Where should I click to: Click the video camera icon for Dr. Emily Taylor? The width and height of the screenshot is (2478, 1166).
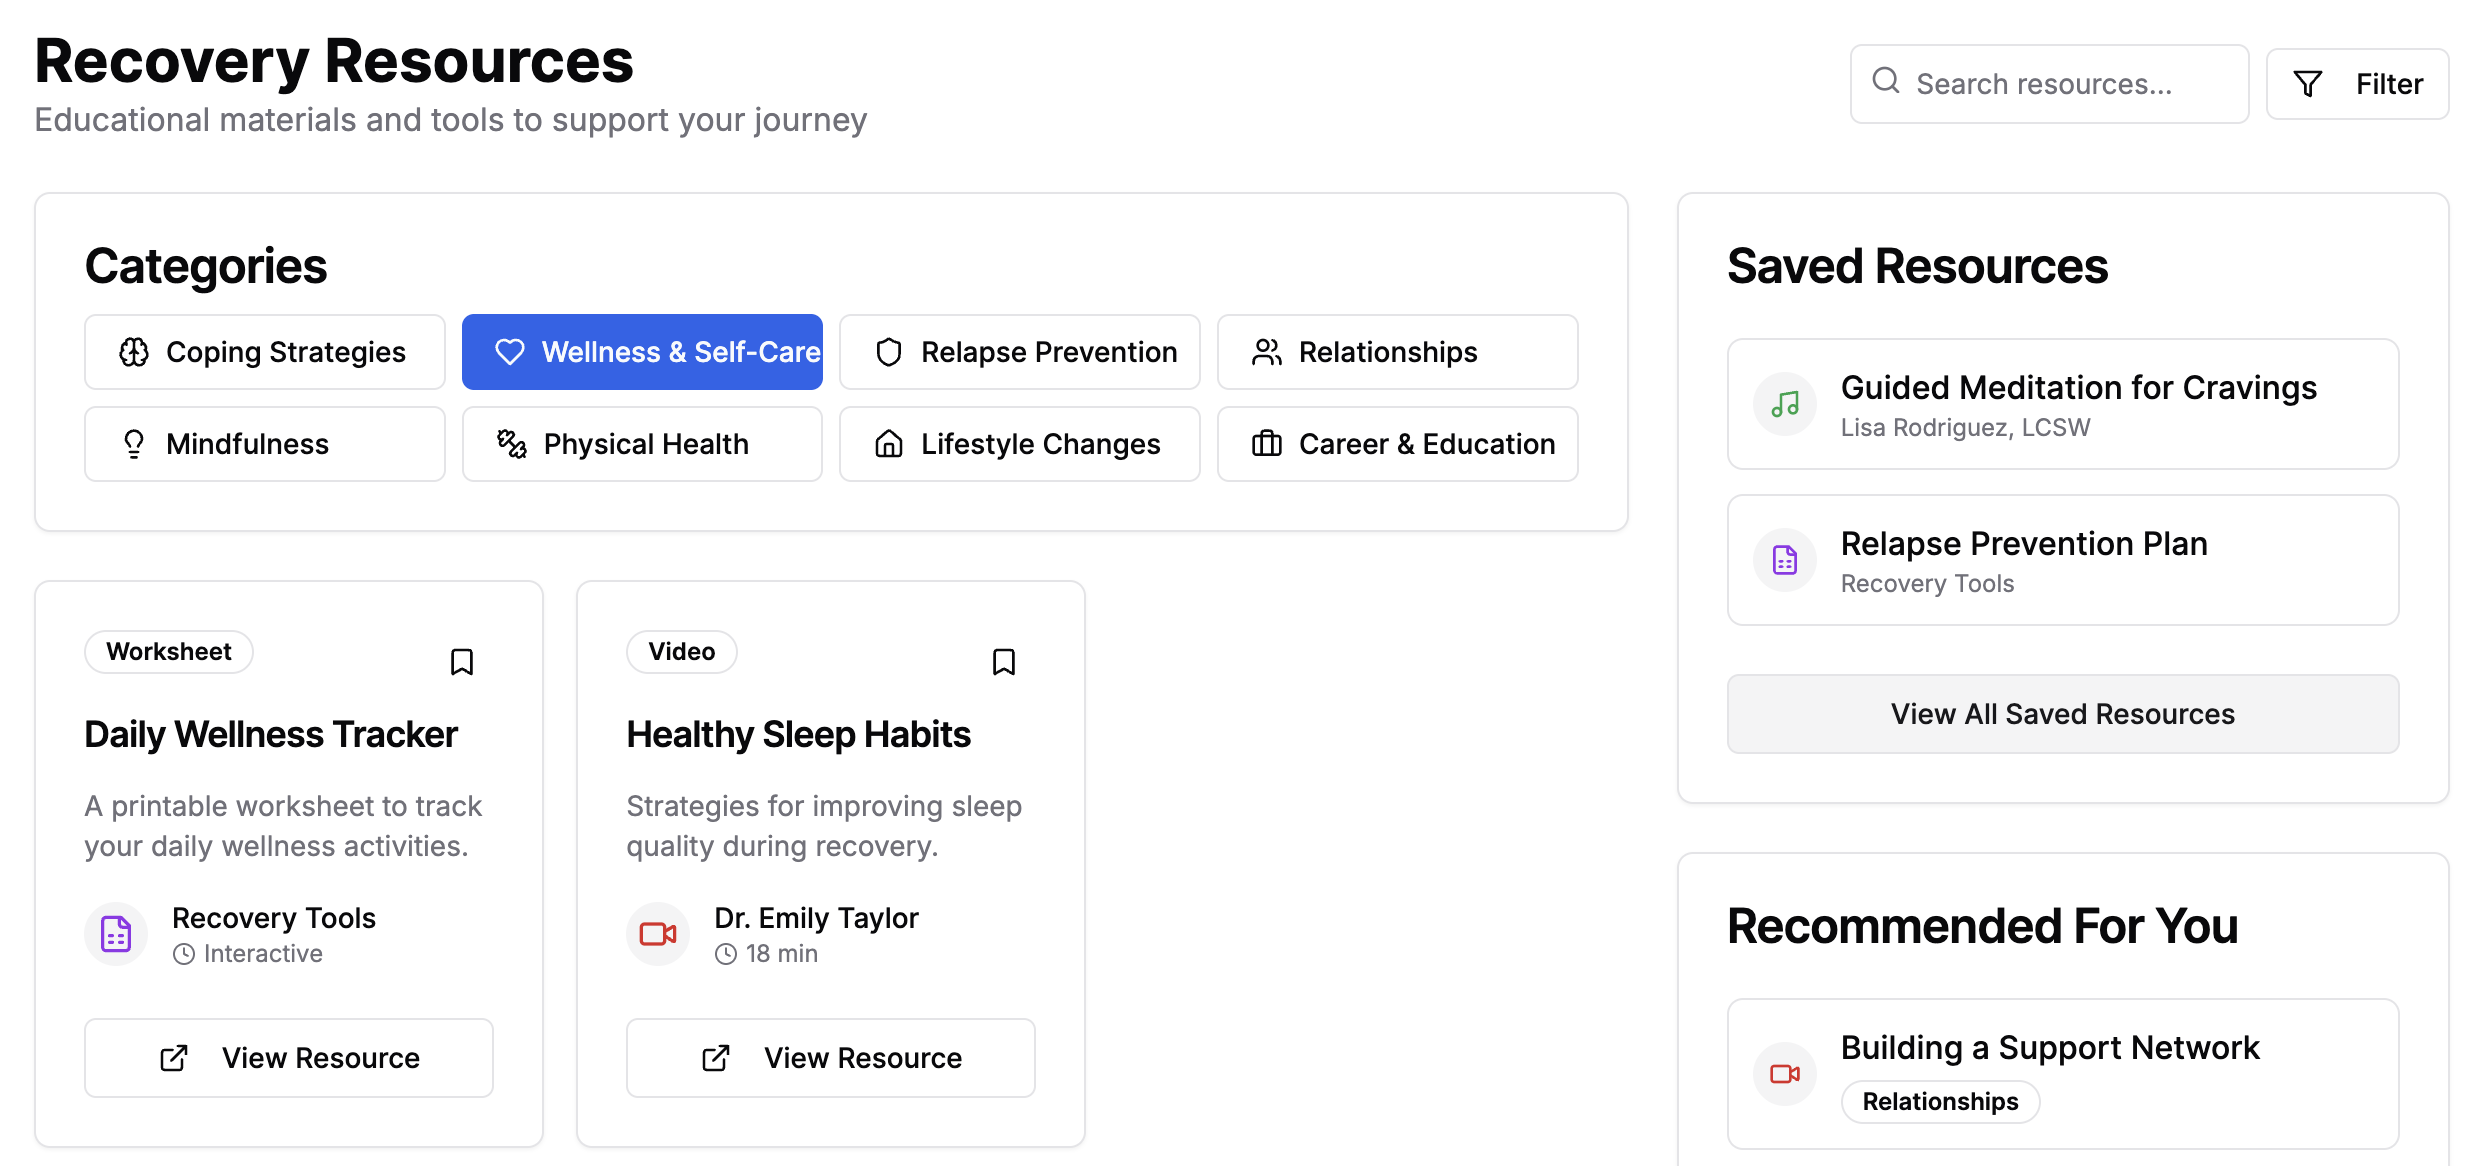(x=657, y=933)
